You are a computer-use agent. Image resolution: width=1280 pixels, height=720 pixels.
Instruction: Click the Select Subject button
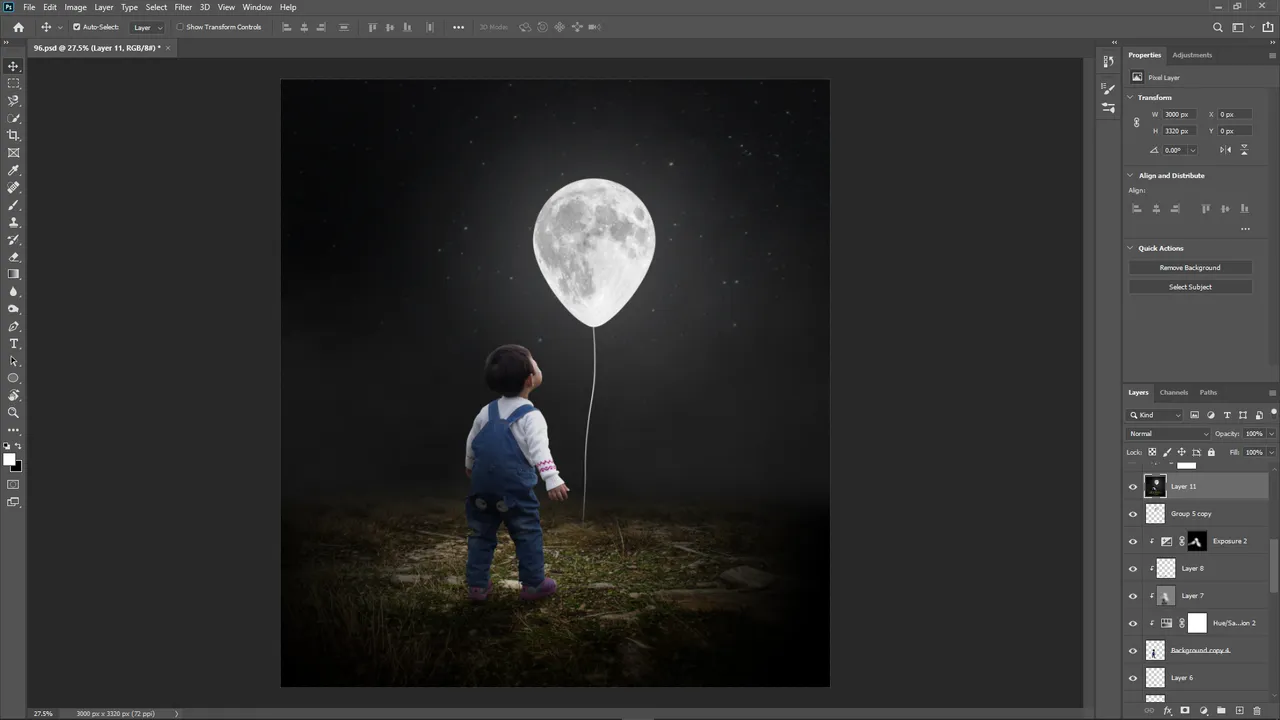1190,287
